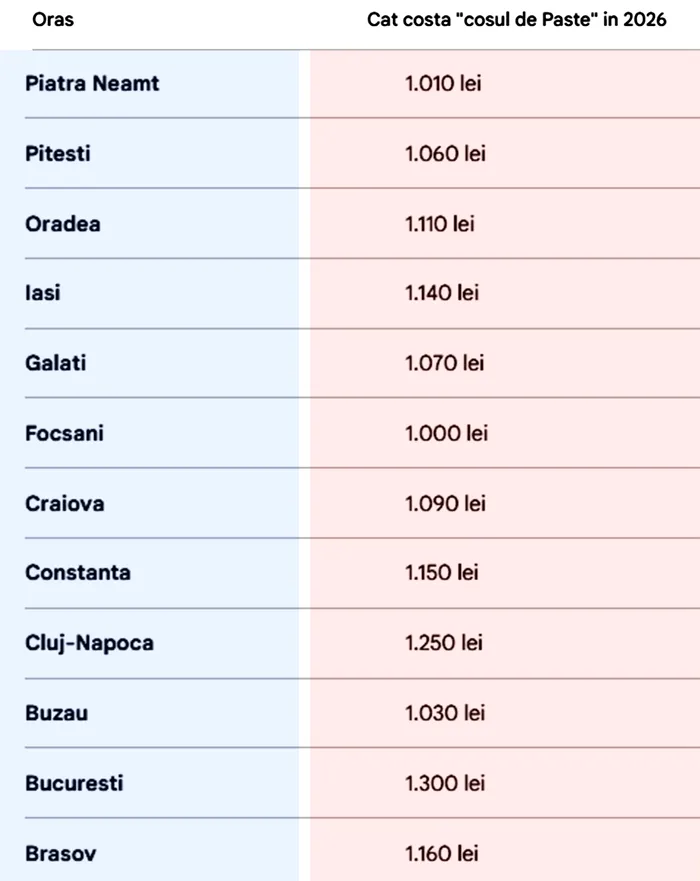
Task: Click the 1.060 lei value
Action: [445, 154]
